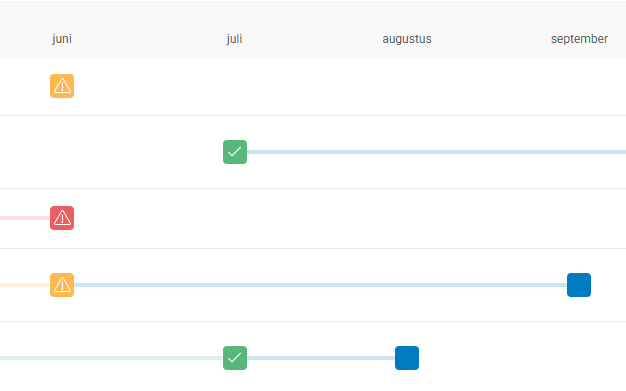Click the green checkmark in the bottom row
This screenshot has width=626, height=391.
[x=235, y=358]
